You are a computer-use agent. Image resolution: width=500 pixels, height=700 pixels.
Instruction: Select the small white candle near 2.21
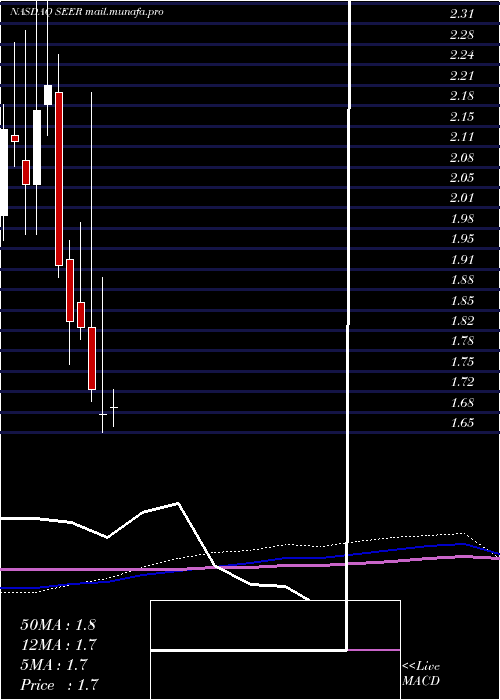(48, 95)
